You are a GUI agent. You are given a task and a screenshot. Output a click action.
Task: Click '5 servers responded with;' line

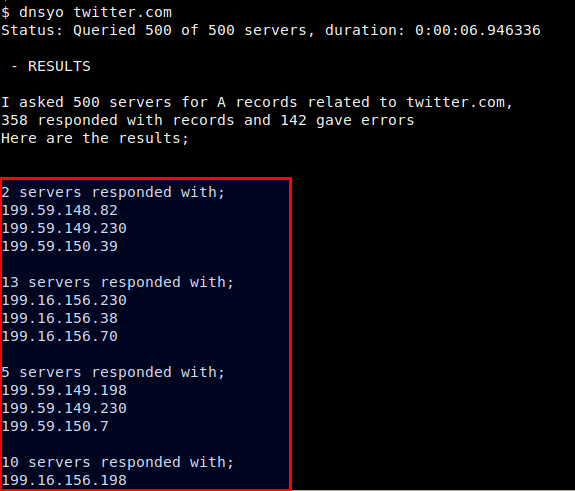[x=113, y=372]
